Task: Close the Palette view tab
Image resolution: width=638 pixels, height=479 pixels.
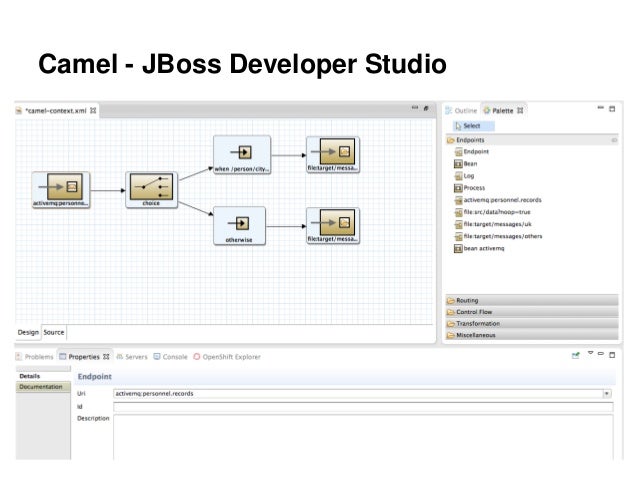Action: pyautogui.click(x=520, y=111)
